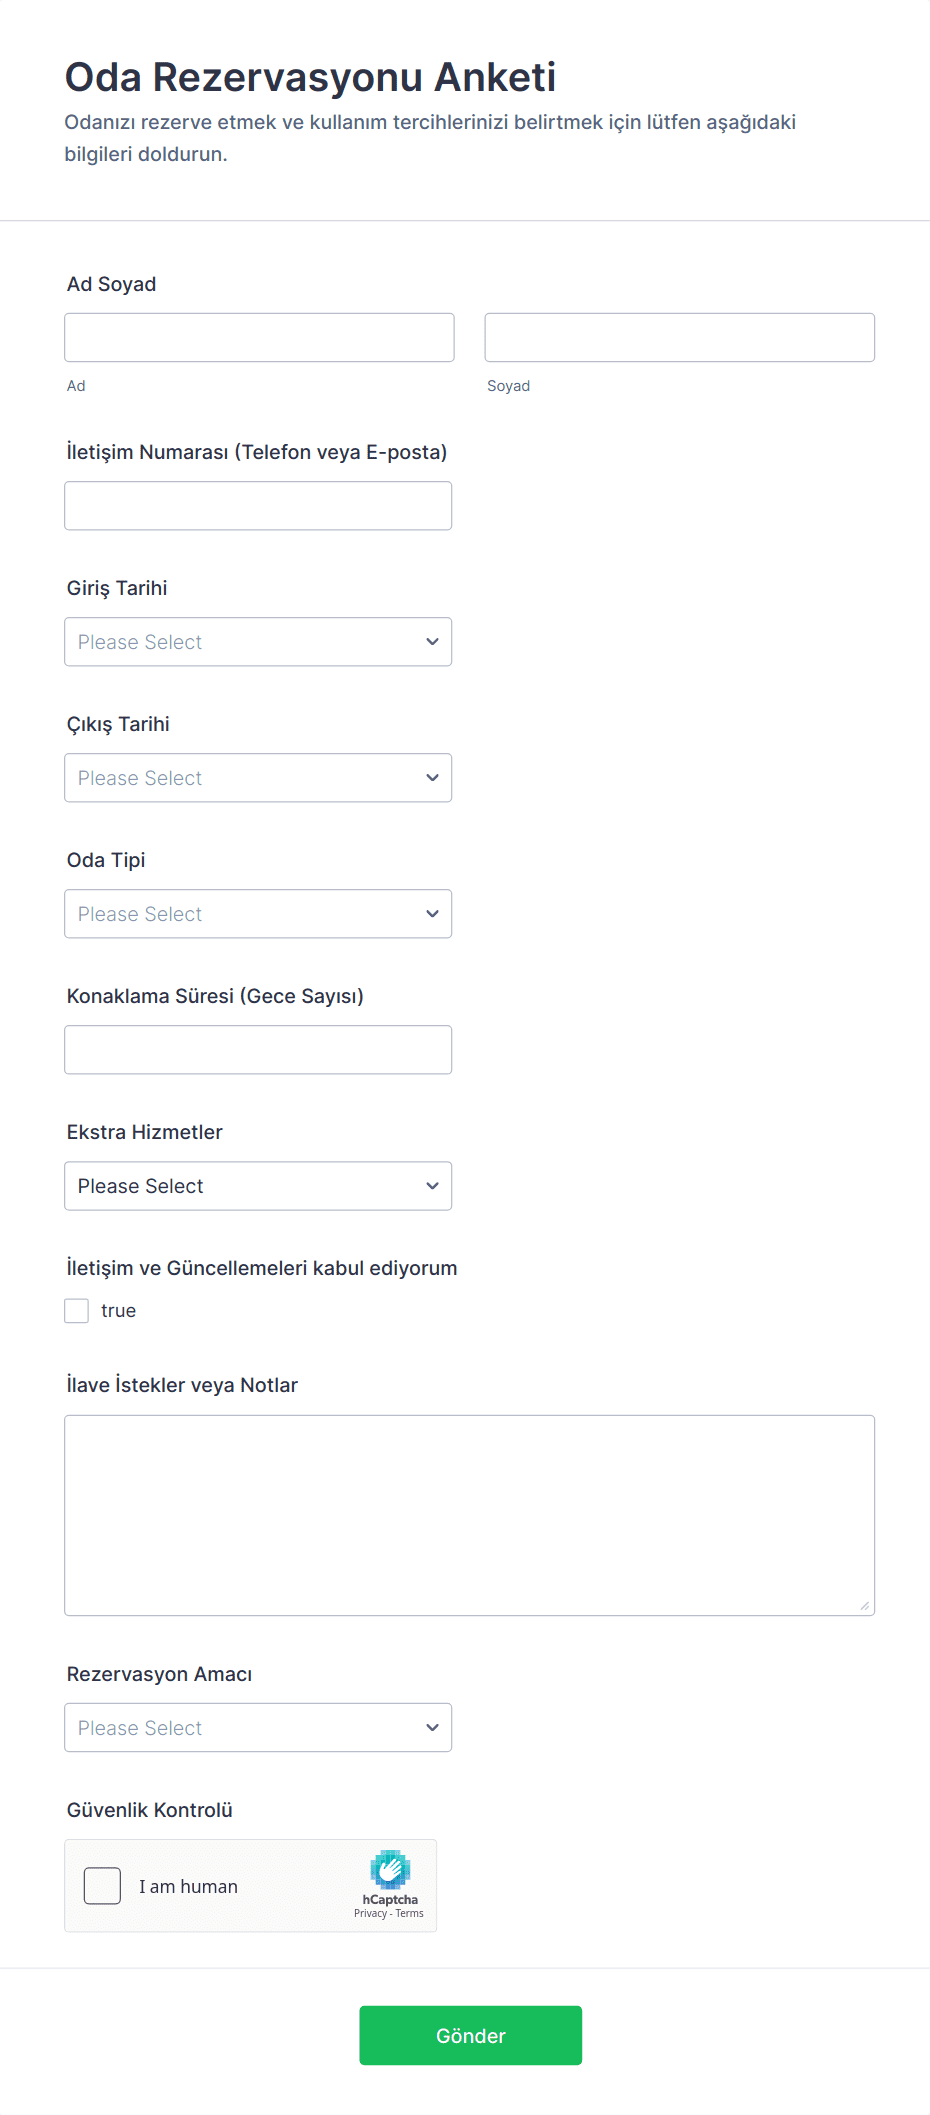Viewport: 930px width, 2115px height.
Task: Click the hCaptcha logo icon
Action: point(390,1870)
